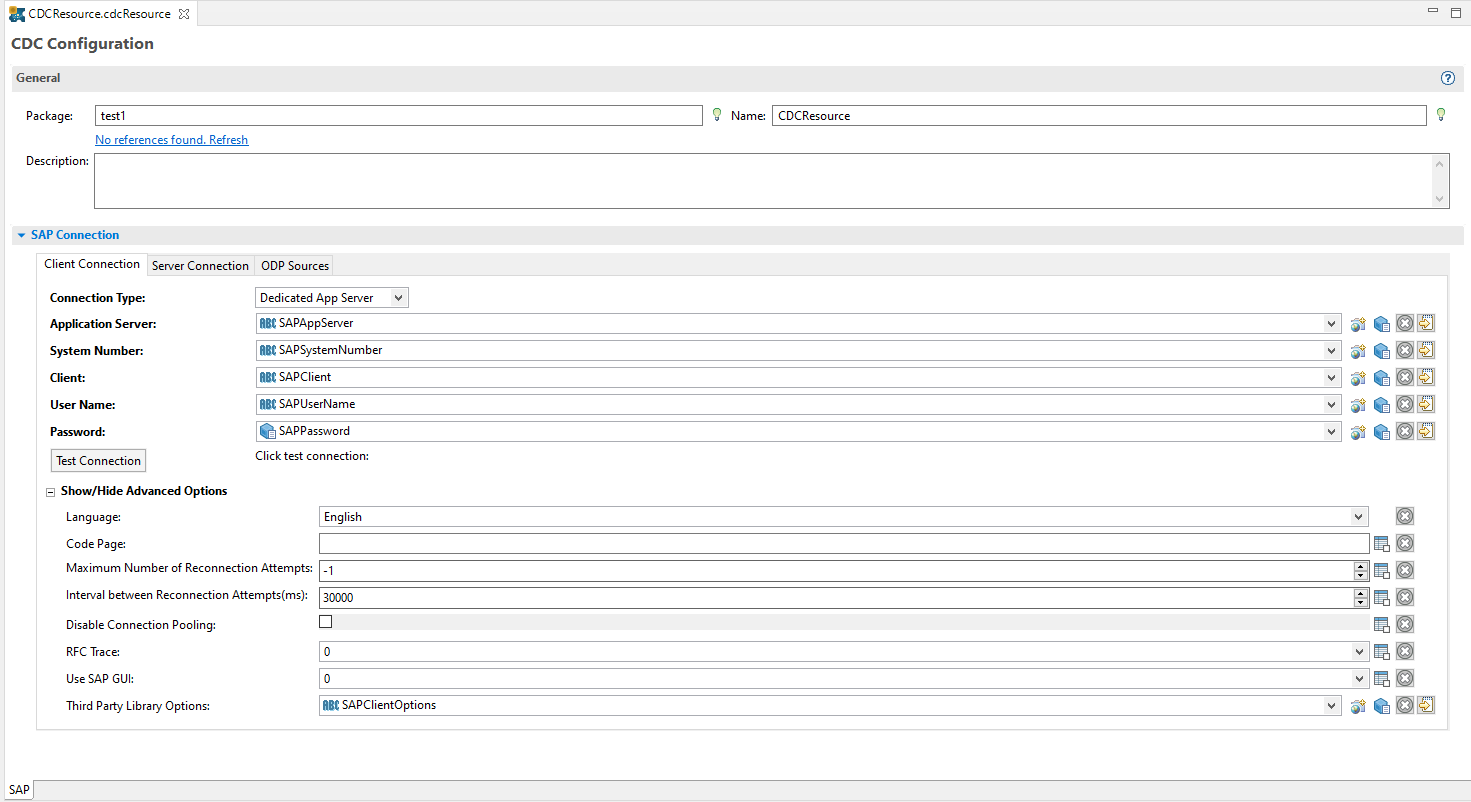The width and height of the screenshot is (1471, 802).
Task: Go to Password module property
Action: [1427, 432]
